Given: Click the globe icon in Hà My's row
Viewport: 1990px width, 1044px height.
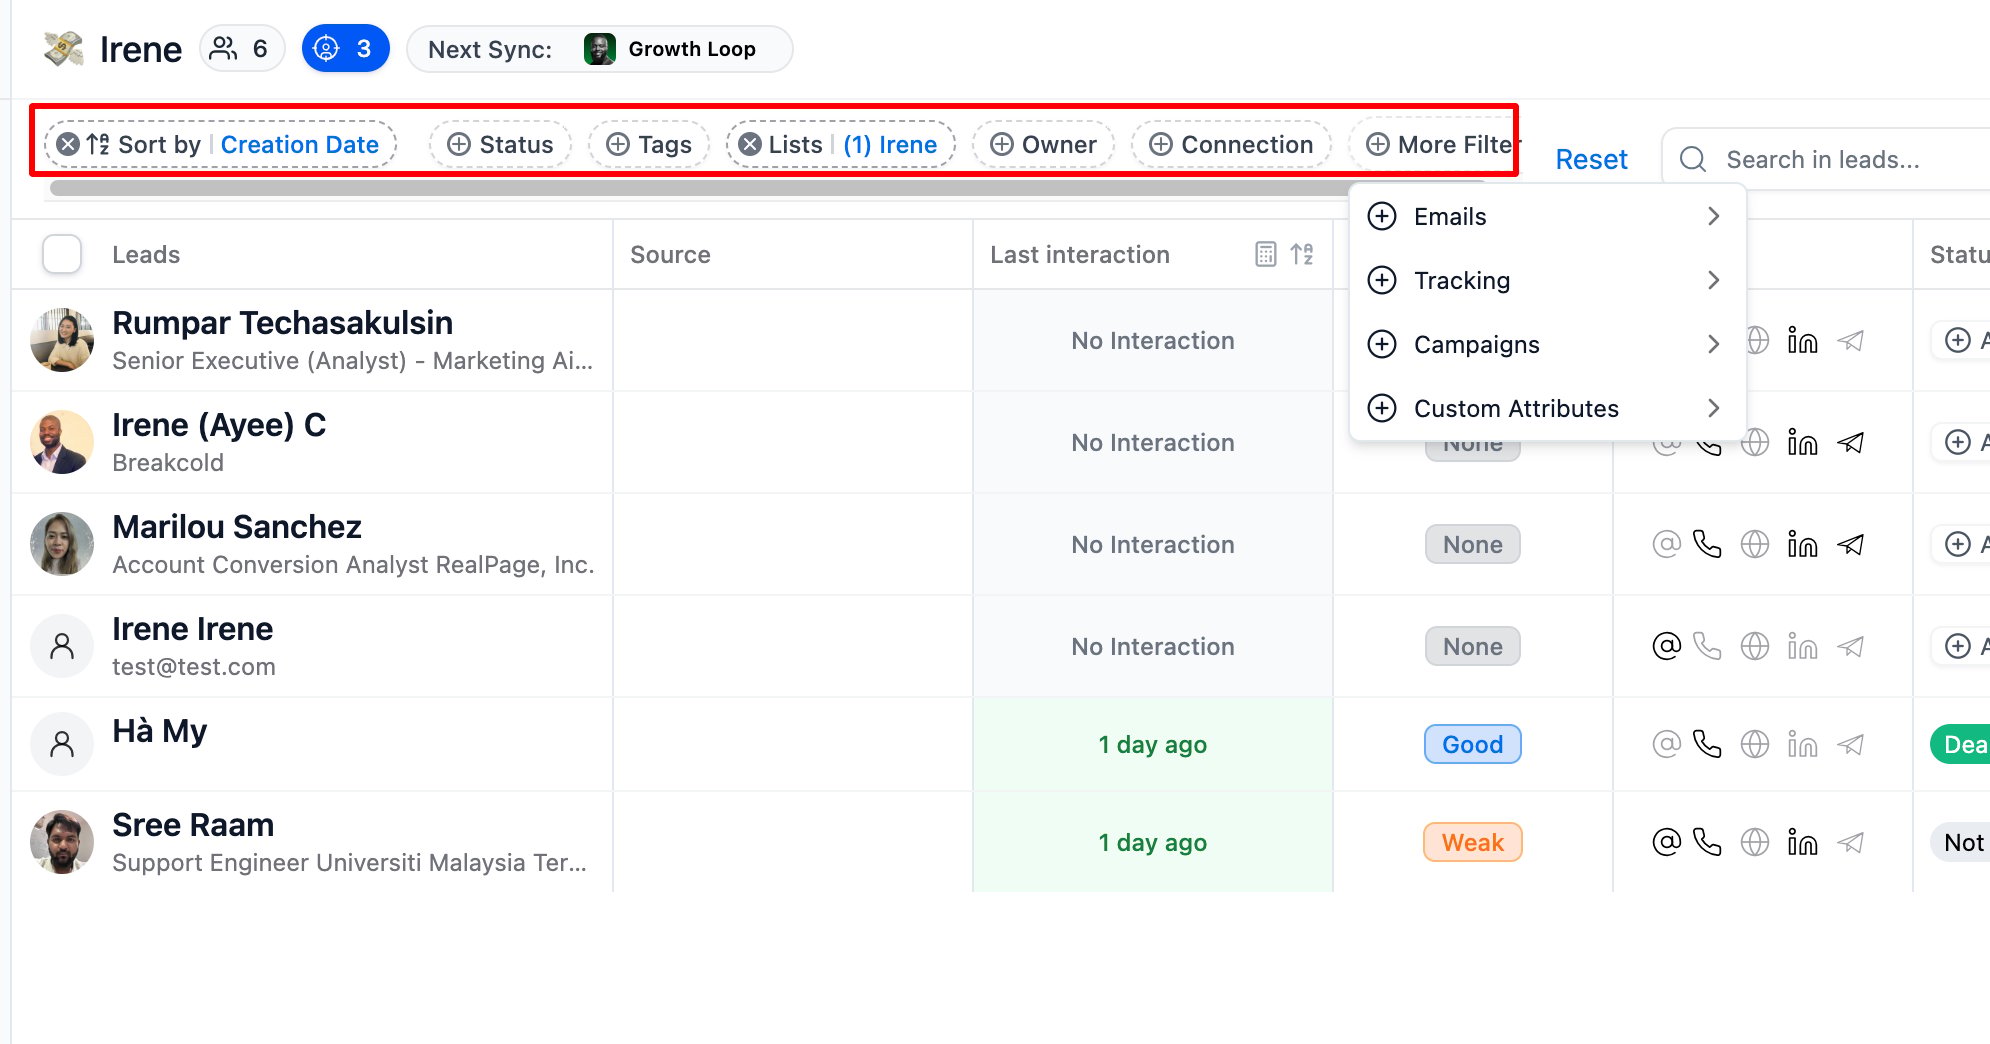Looking at the screenshot, I should 1754,745.
